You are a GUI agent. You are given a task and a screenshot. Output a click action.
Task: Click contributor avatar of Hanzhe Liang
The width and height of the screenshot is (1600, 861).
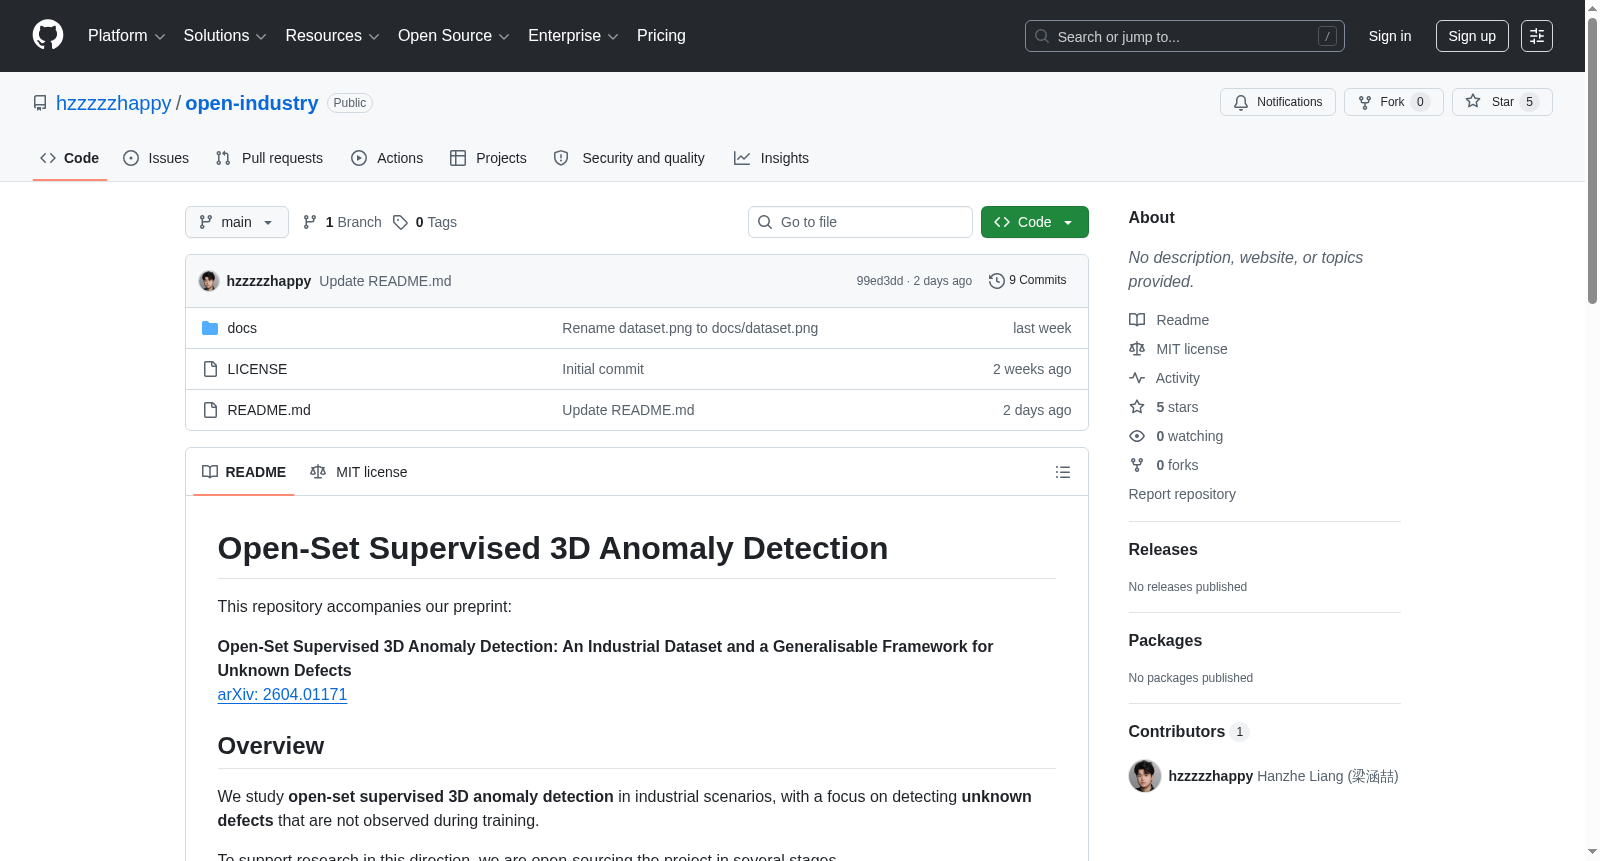[x=1145, y=776]
